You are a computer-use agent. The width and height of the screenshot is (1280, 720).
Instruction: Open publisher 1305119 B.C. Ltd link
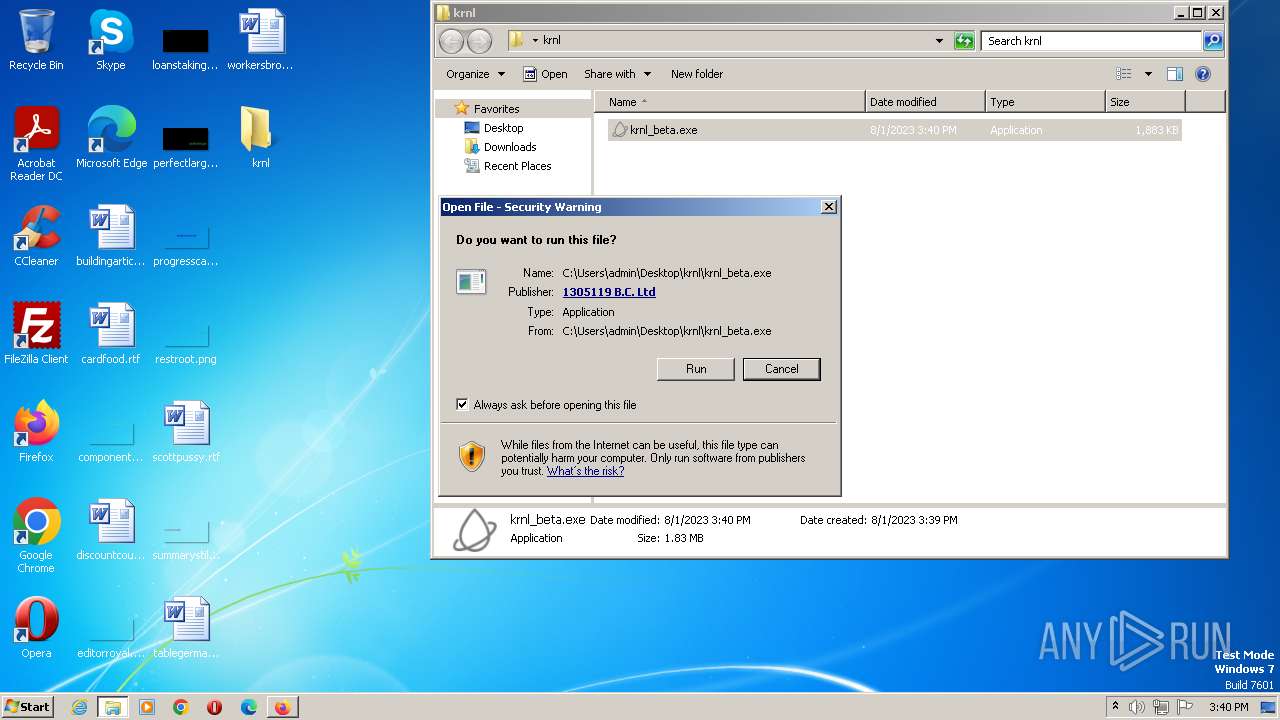coord(609,292)
